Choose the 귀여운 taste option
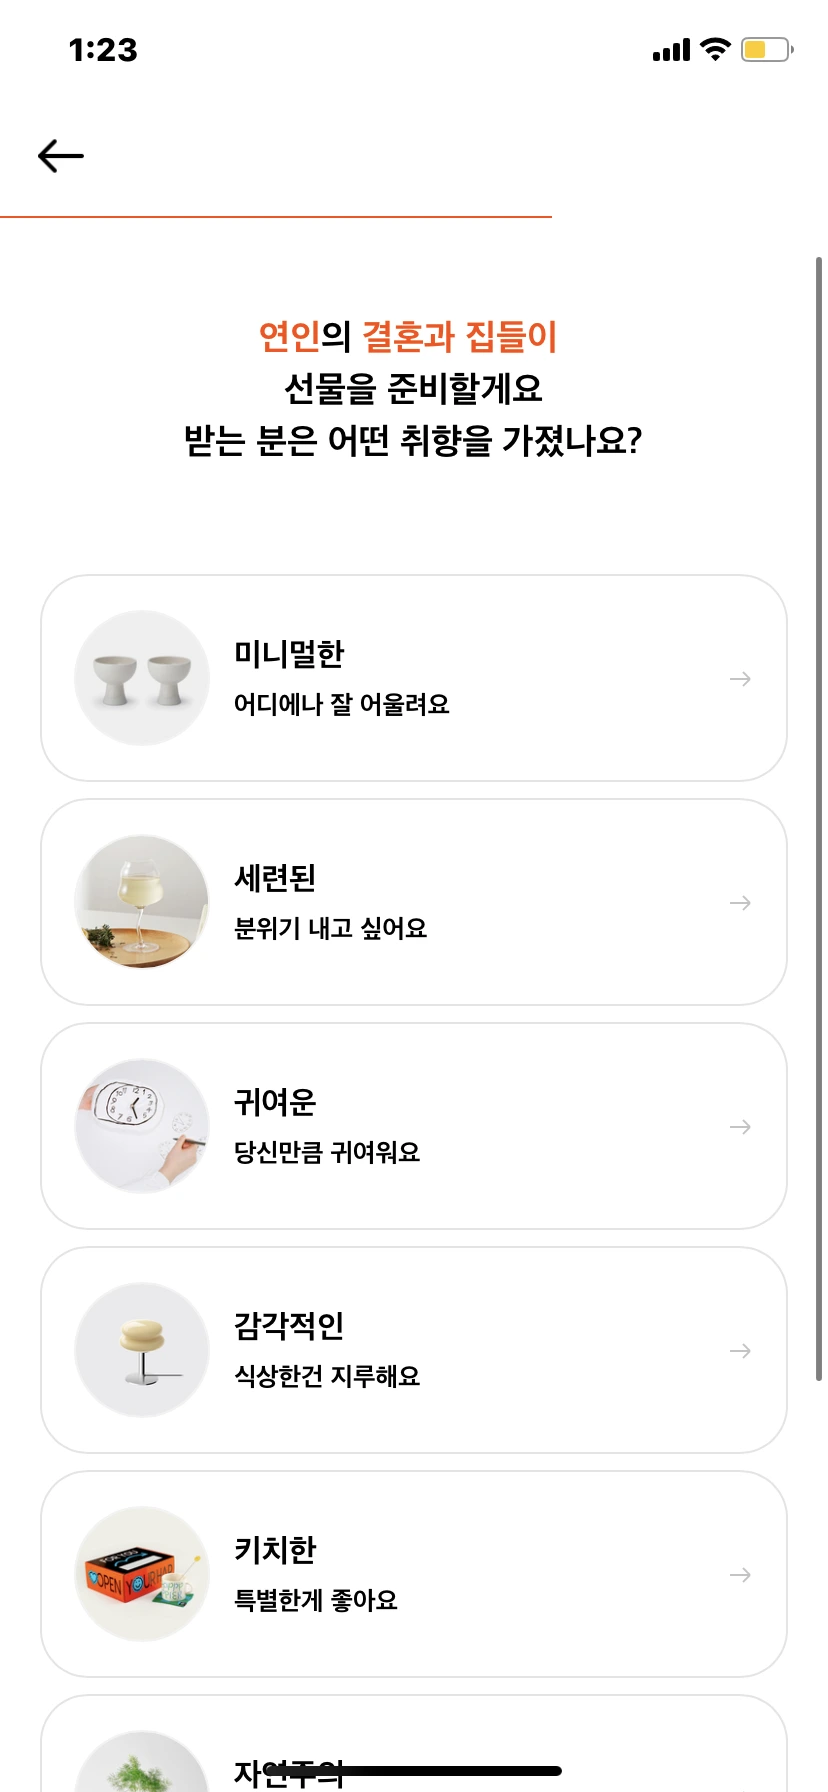Viewport: 828px width, 1792px height. (414, 1126)
